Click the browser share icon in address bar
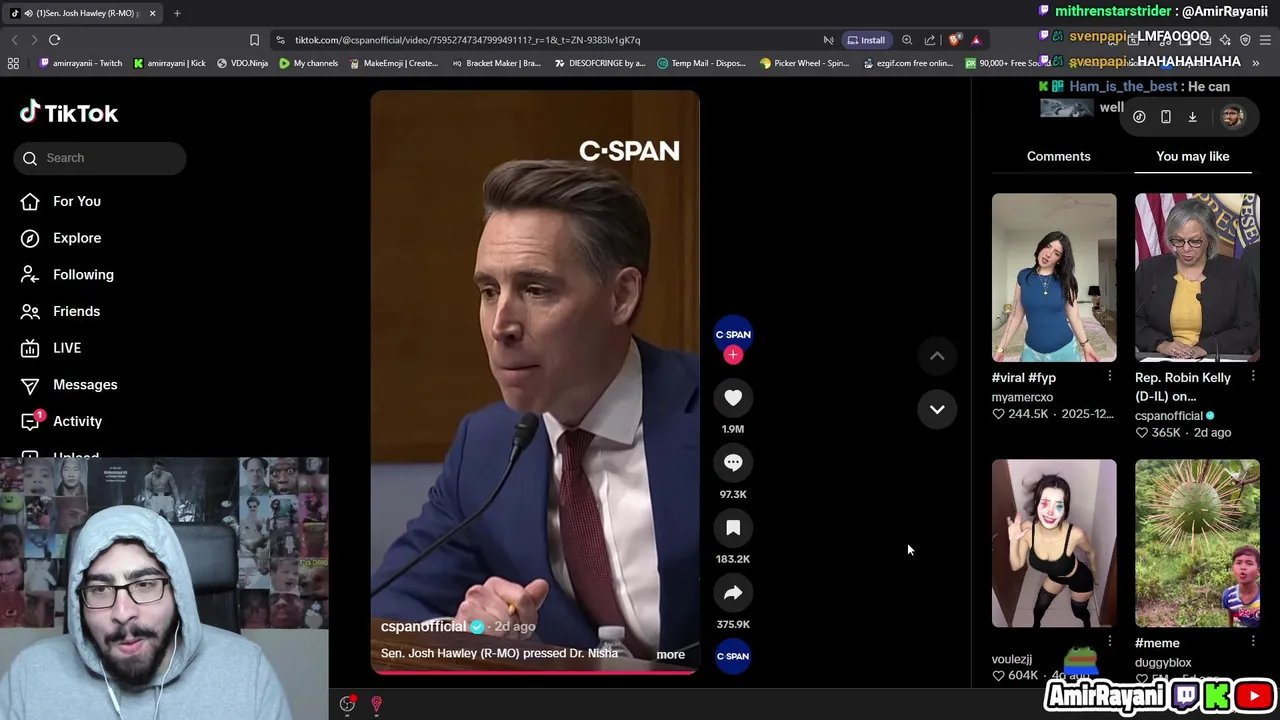1280x720 pixels. click(x=930, y=40)
